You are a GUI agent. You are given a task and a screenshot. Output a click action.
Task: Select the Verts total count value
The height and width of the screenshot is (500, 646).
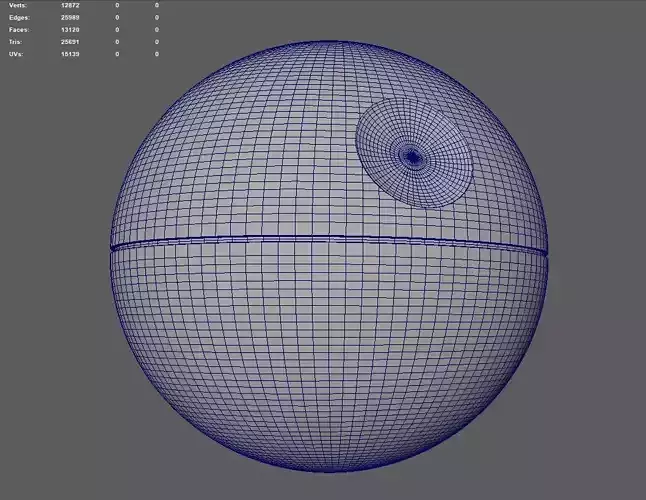[x=70, y=5]
